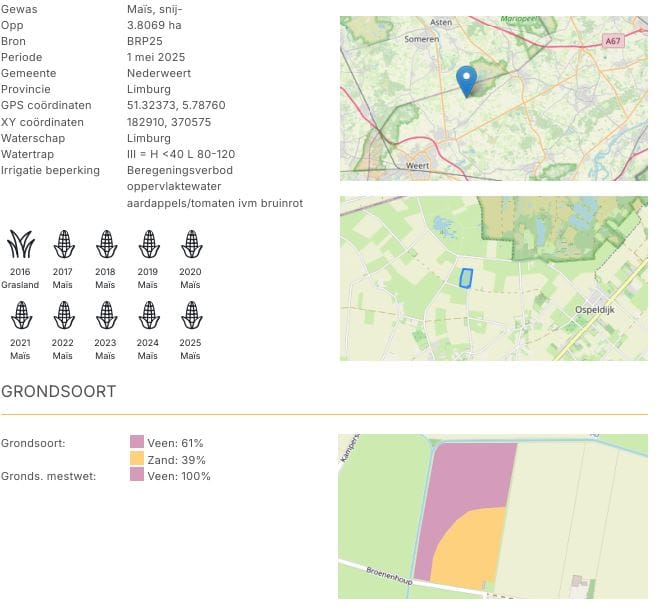Click the 2025 Maïs corn icon
Image resolution: width=659 pixels, height=610 pixels.
coord(191,316)
